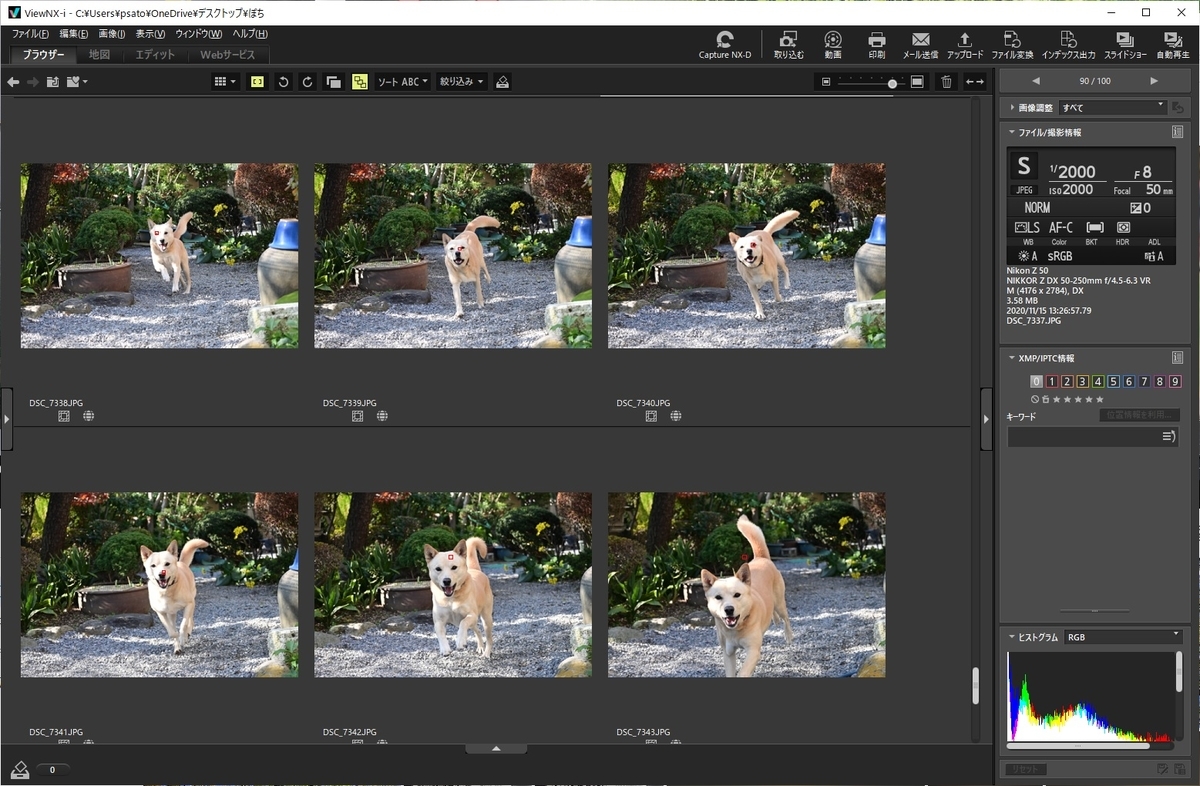Open ファイル変換 file conversion
The image size is (1200, 786).
(x=1012, y=45)
